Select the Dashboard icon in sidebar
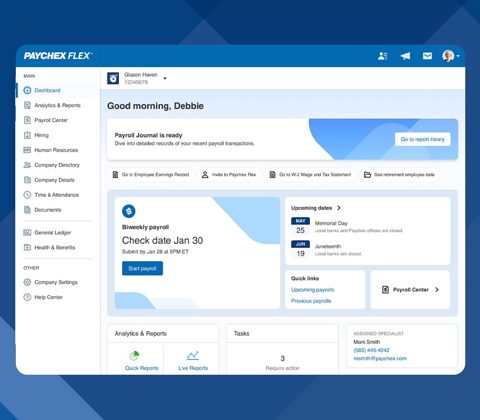This screenshot has height=420, width=480. click(x=27, y=90)
